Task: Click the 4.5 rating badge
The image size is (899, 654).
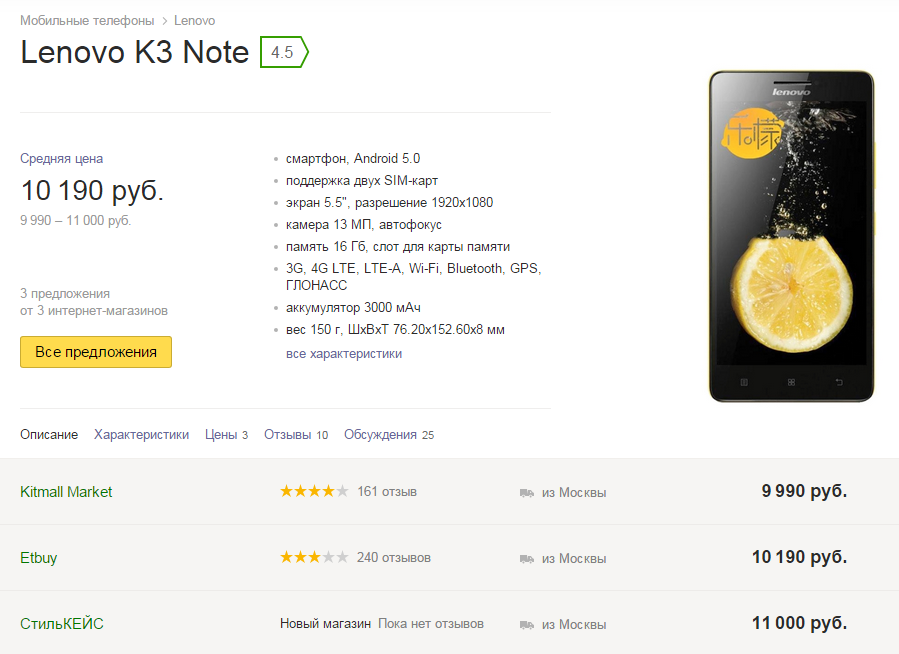Action: point(284,52)
